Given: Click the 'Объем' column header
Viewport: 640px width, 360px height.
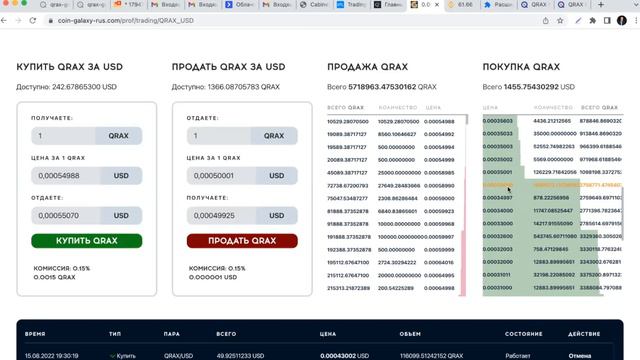Looking at the screenshot, I should pyautogui.click(x=410, y=334).
